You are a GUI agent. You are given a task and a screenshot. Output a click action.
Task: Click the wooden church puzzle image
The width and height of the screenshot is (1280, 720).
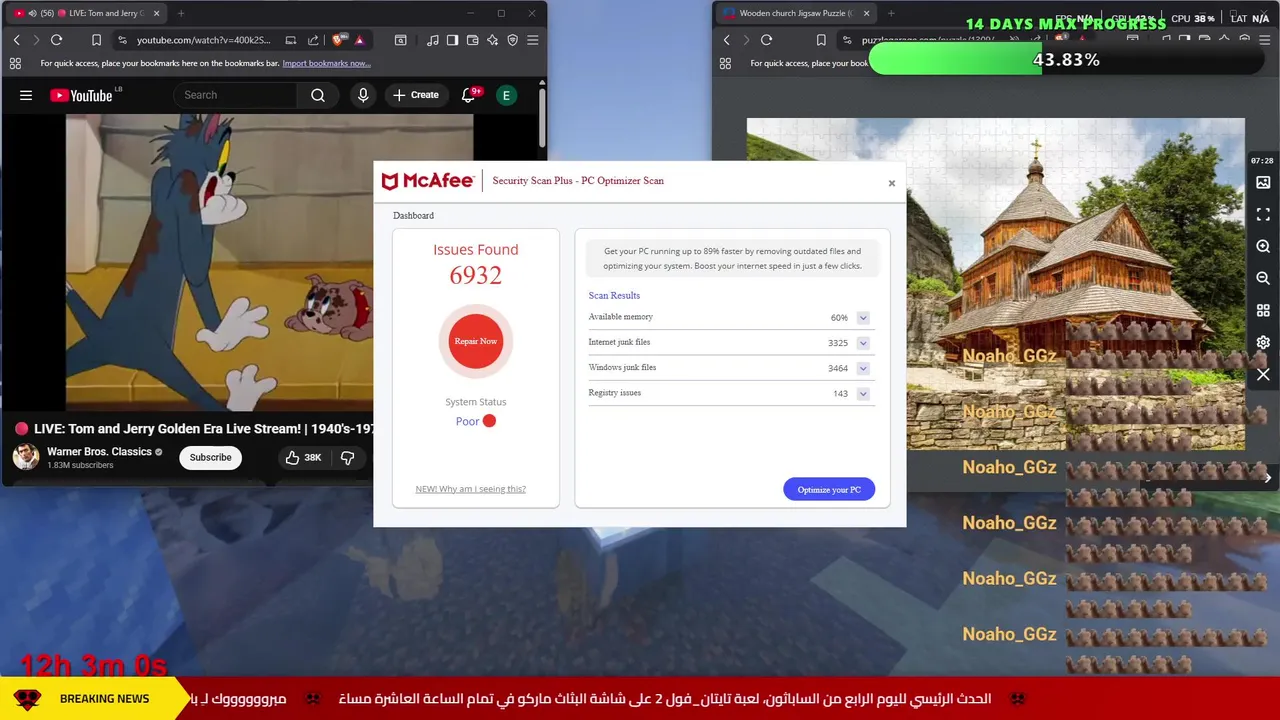point(995,284)
